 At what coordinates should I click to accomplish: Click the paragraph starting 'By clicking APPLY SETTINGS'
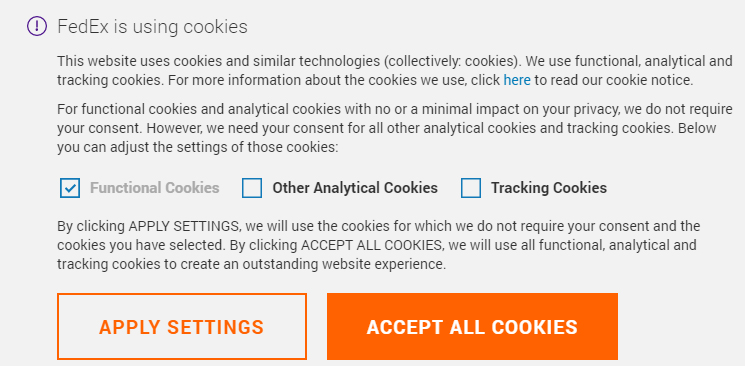pyautogui.click(x=379, y=245)
